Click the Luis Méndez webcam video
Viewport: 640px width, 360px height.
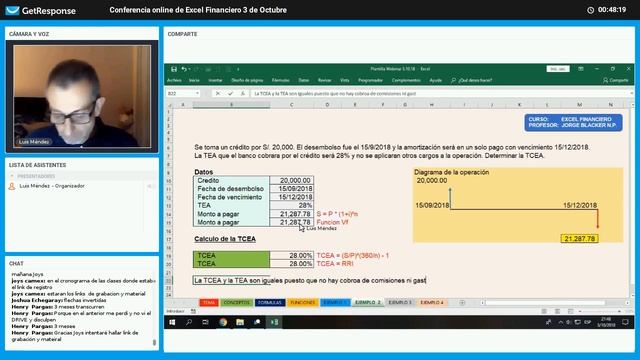pyautogui.click(x=82, y=96)
